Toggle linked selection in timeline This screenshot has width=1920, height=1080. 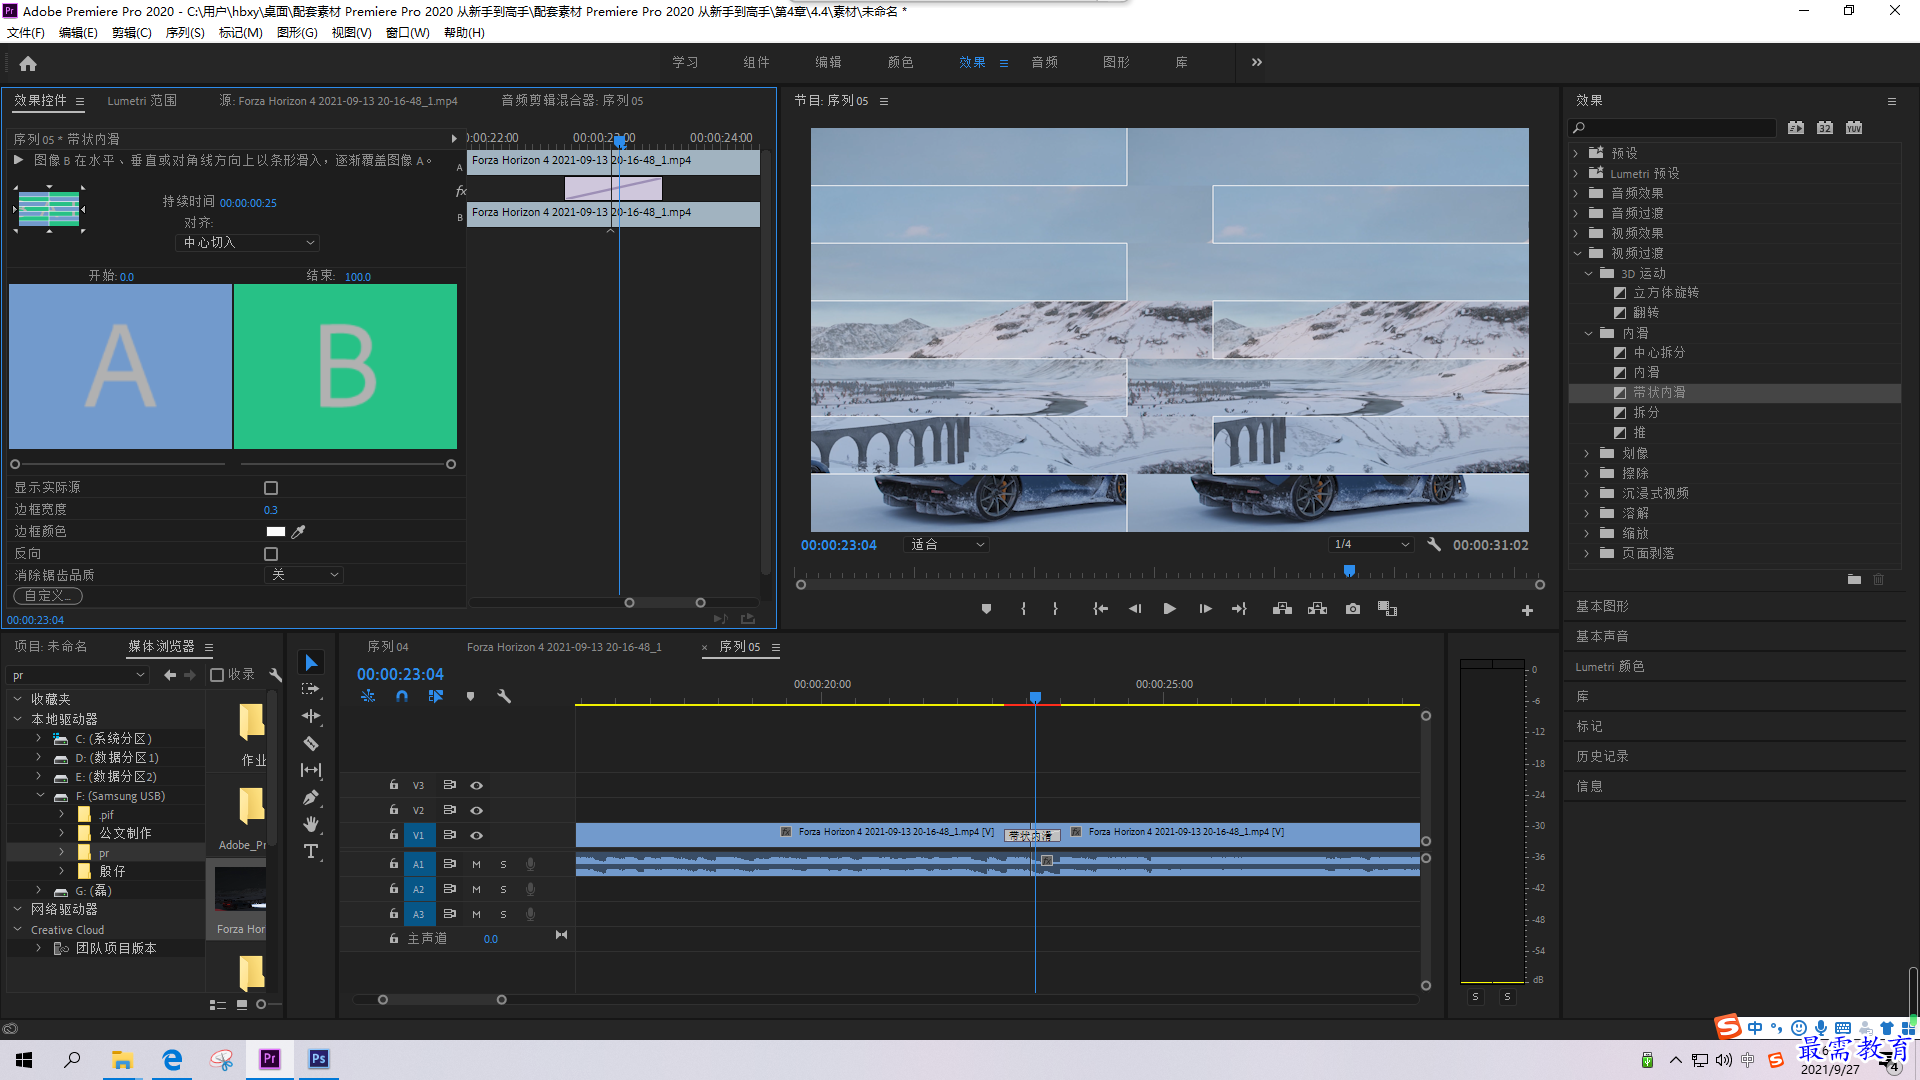(x=436, y=696)
